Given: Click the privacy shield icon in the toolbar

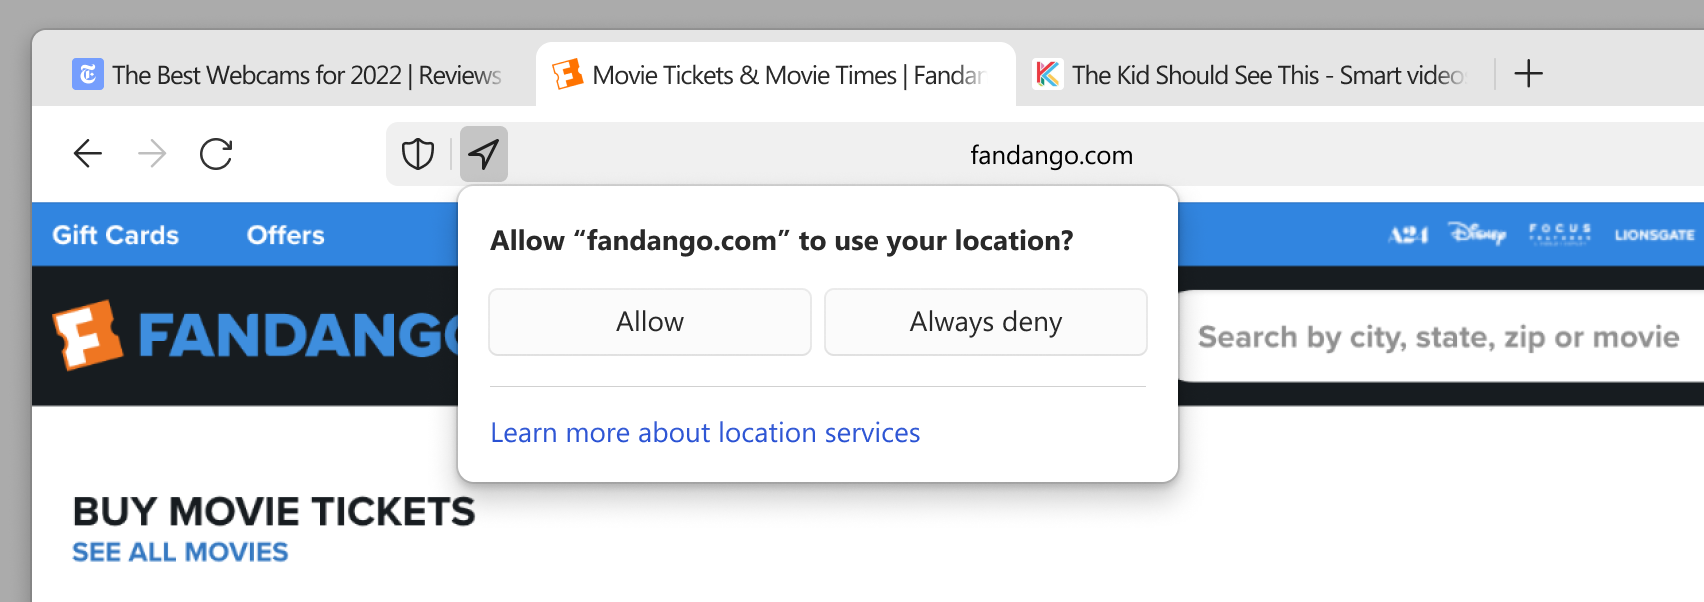Looking at the screenshot, I should click(x=417, y=154).
